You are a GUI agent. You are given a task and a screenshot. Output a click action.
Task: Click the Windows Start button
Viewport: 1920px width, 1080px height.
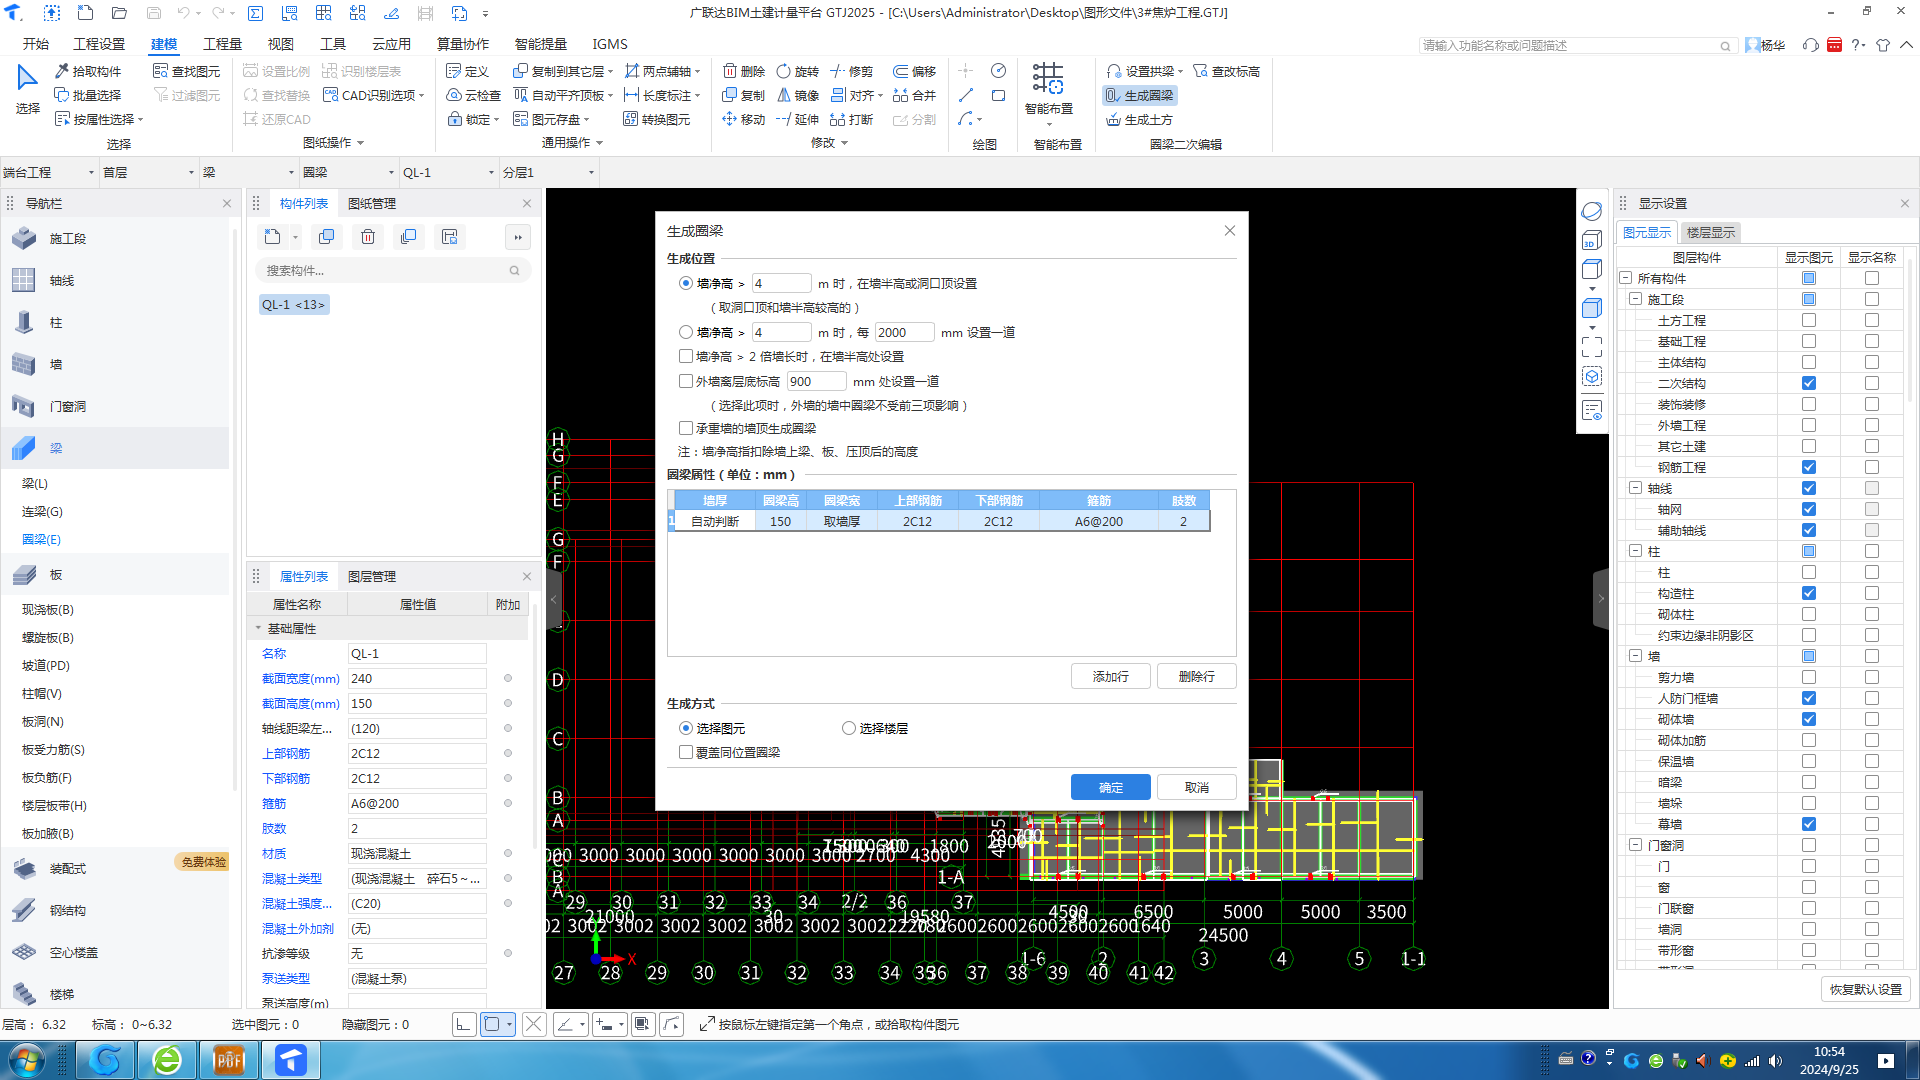click(x=26, y=1060)
